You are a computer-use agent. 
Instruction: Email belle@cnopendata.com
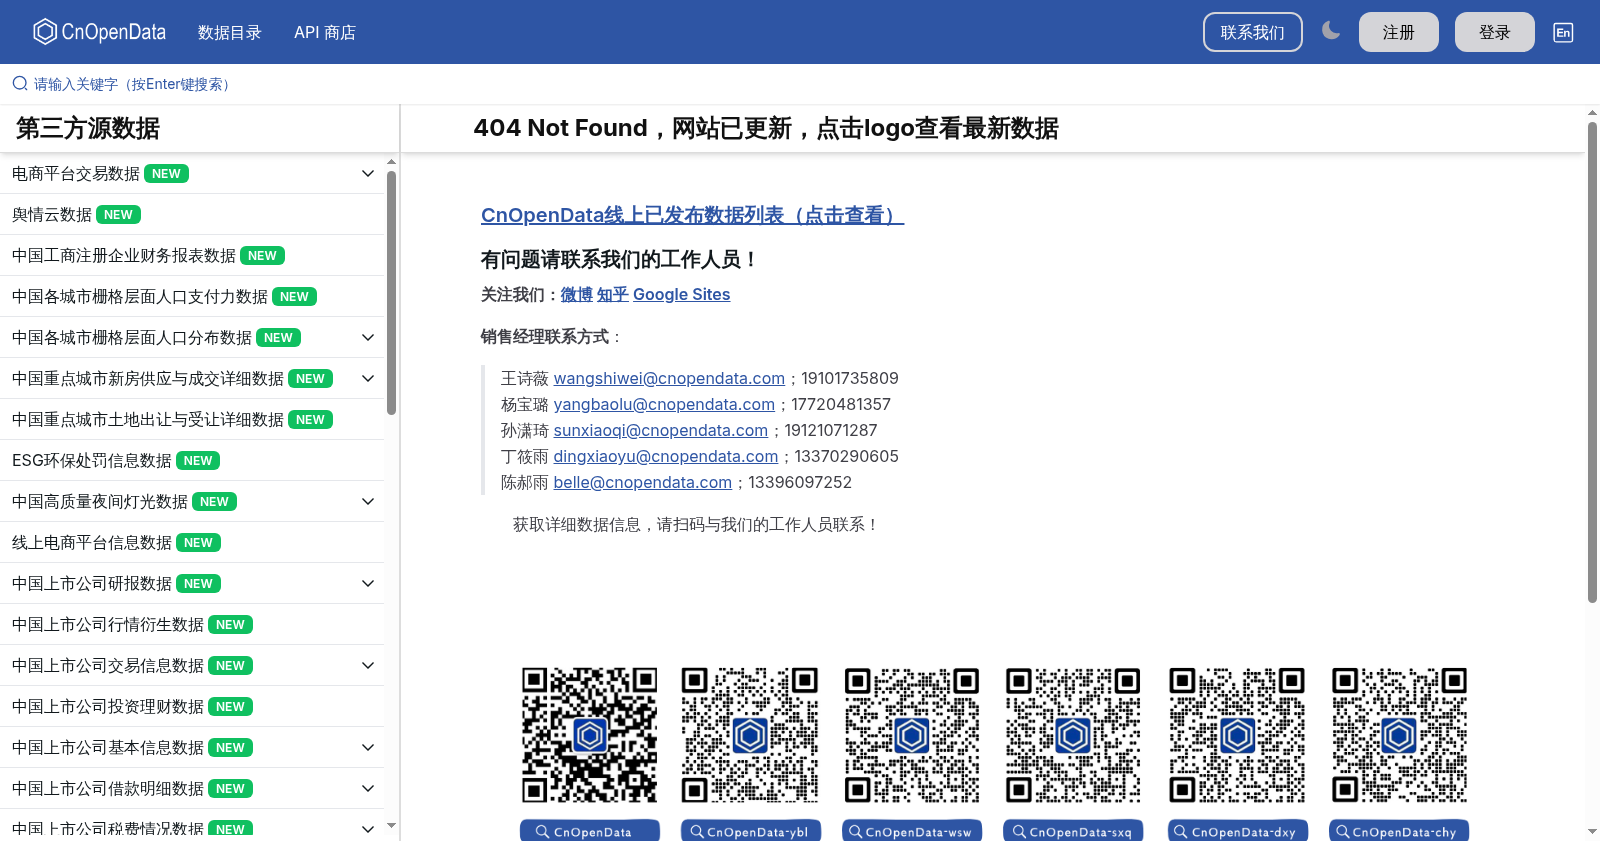coord(643,482)
